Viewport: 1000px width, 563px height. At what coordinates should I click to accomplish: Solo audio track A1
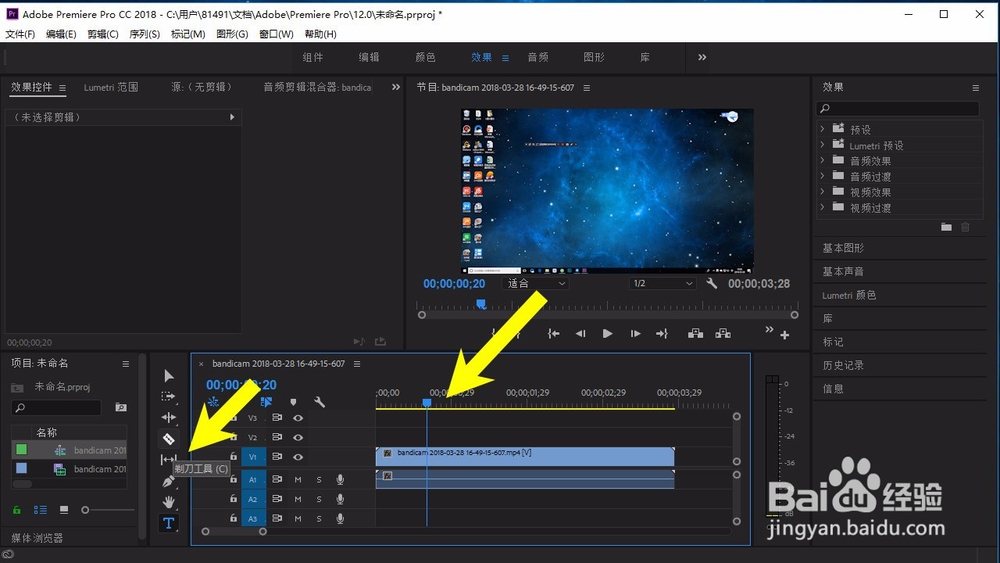[x=319, y=479]
